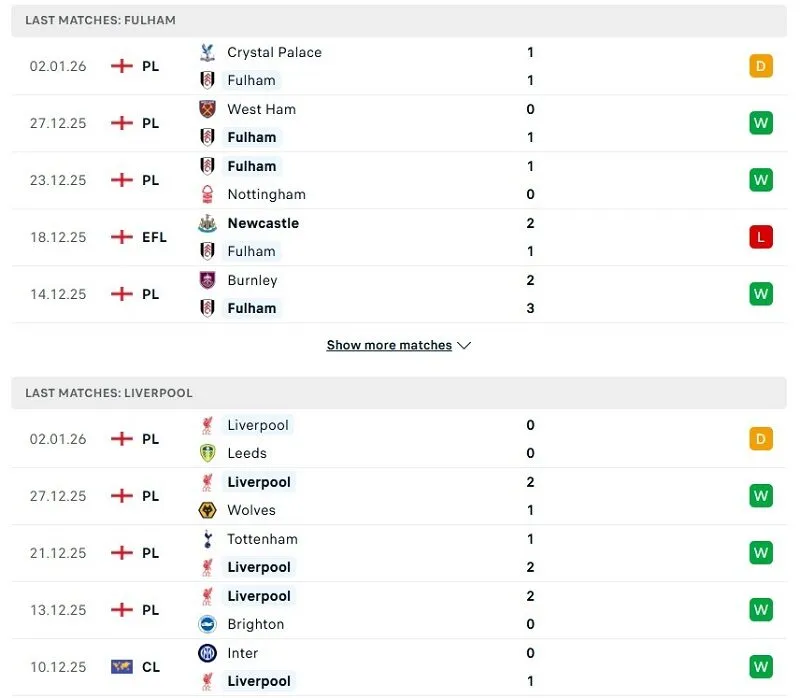Select the Brighton club crest
This screenshot has height=698, width=800.
206,624
